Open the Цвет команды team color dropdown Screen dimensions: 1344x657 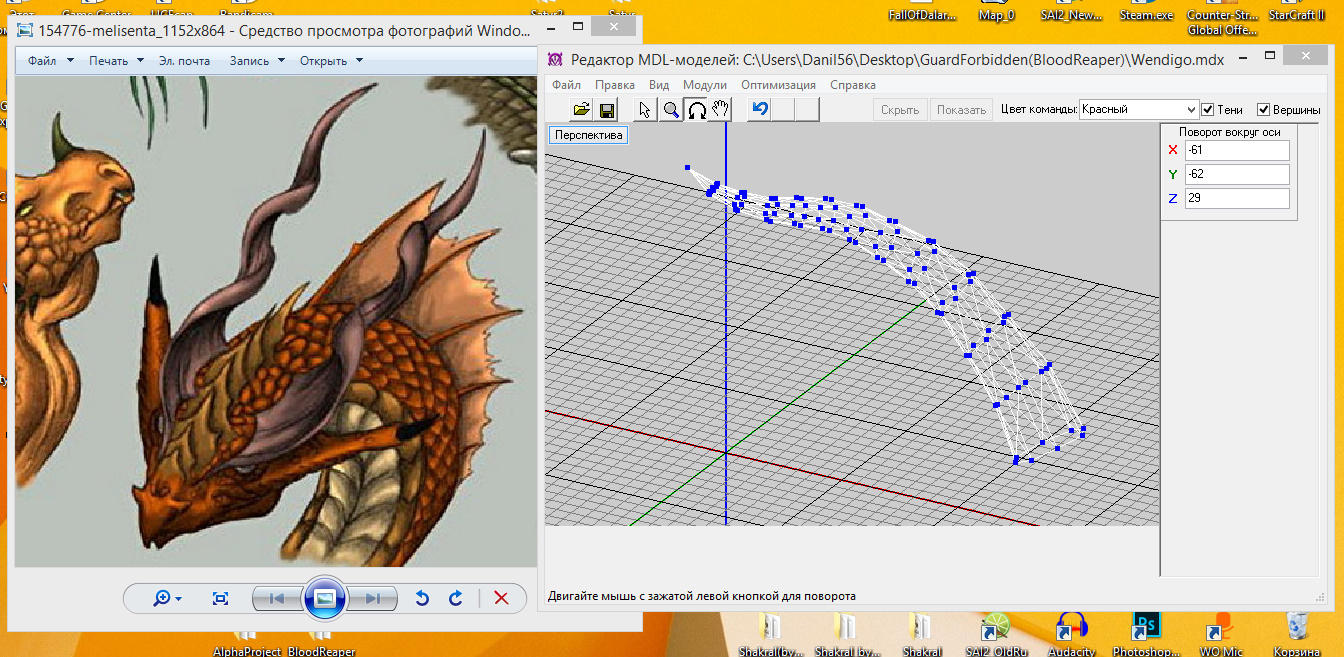(x=1138, y=109)
